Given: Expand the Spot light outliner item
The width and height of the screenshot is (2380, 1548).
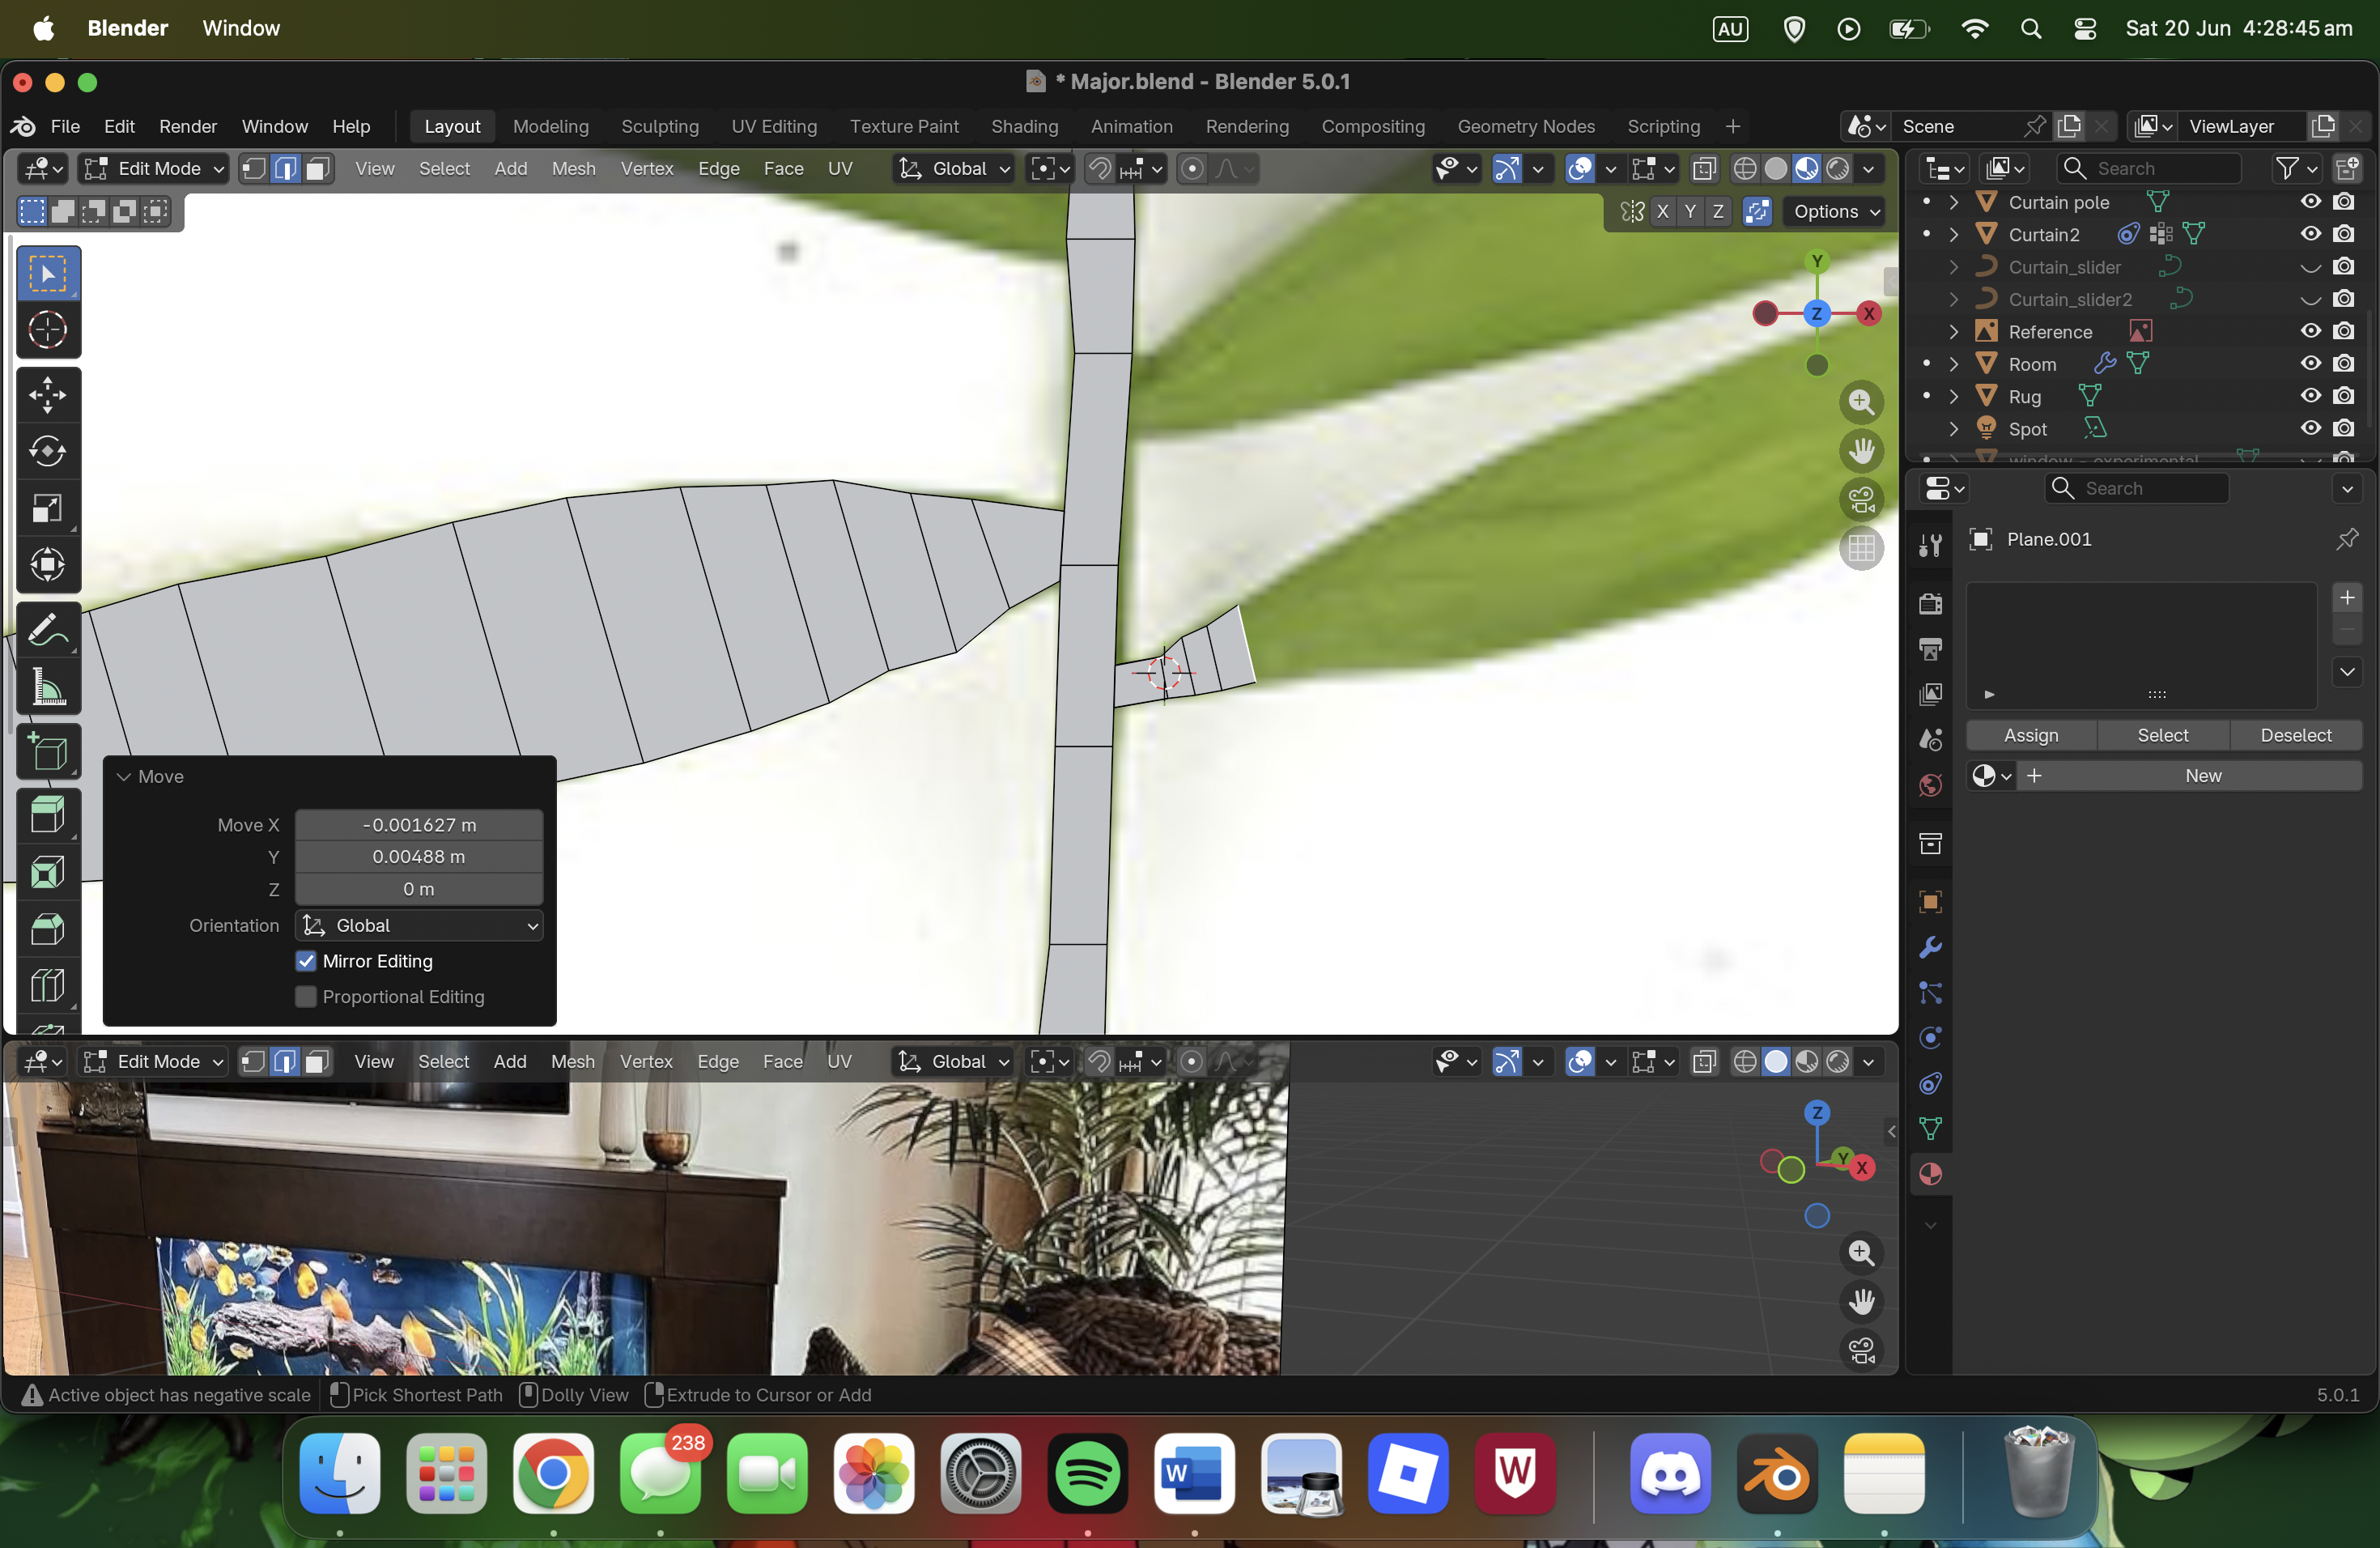Looking at the screenshot, I should [1953, 429].
